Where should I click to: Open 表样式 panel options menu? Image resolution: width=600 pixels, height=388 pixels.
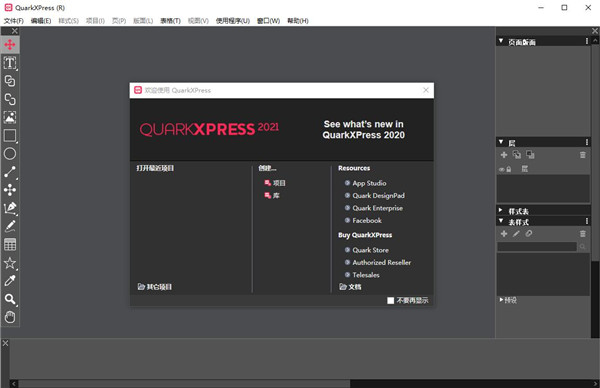pyautogui.click(x=587, y=221)
